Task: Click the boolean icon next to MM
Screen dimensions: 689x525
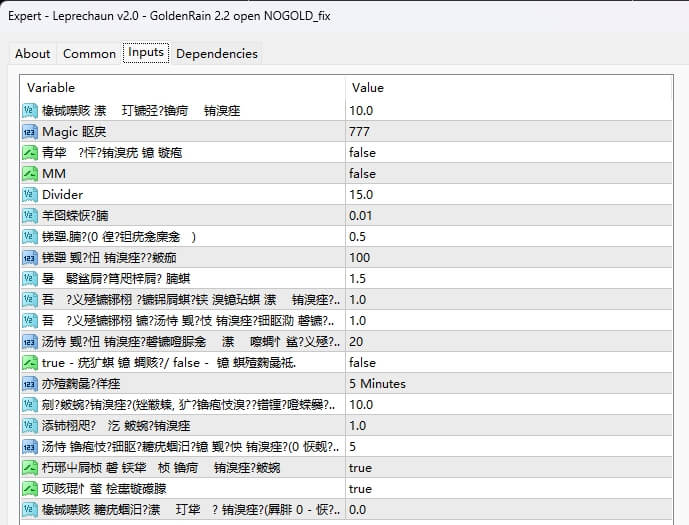Action: click(29, 174)
